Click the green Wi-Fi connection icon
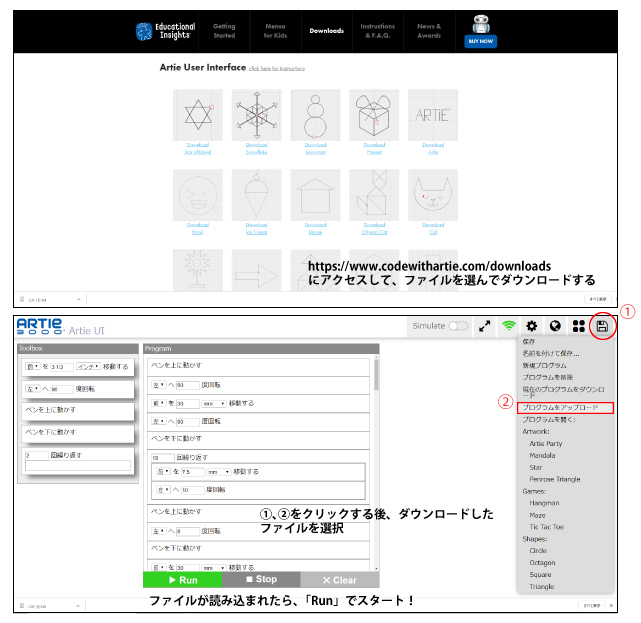 (509, 326)
